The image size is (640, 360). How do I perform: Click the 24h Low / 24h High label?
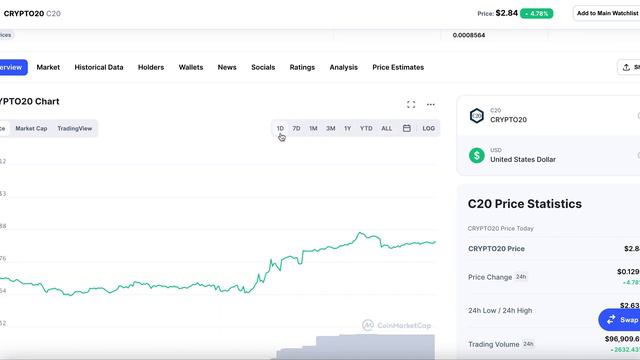point(500,311)
